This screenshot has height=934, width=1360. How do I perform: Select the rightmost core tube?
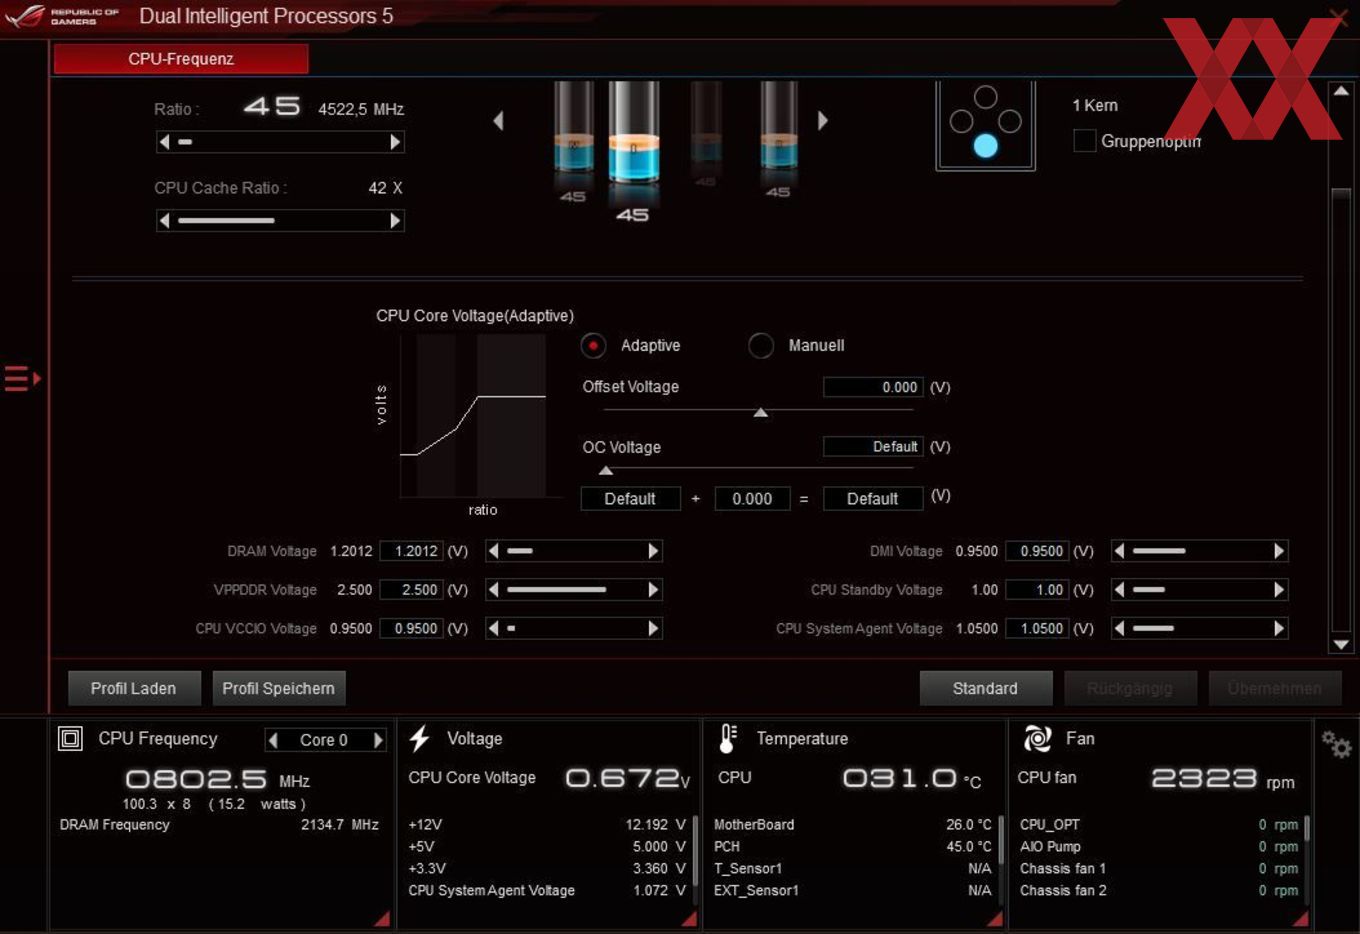[x=778, y=130]
